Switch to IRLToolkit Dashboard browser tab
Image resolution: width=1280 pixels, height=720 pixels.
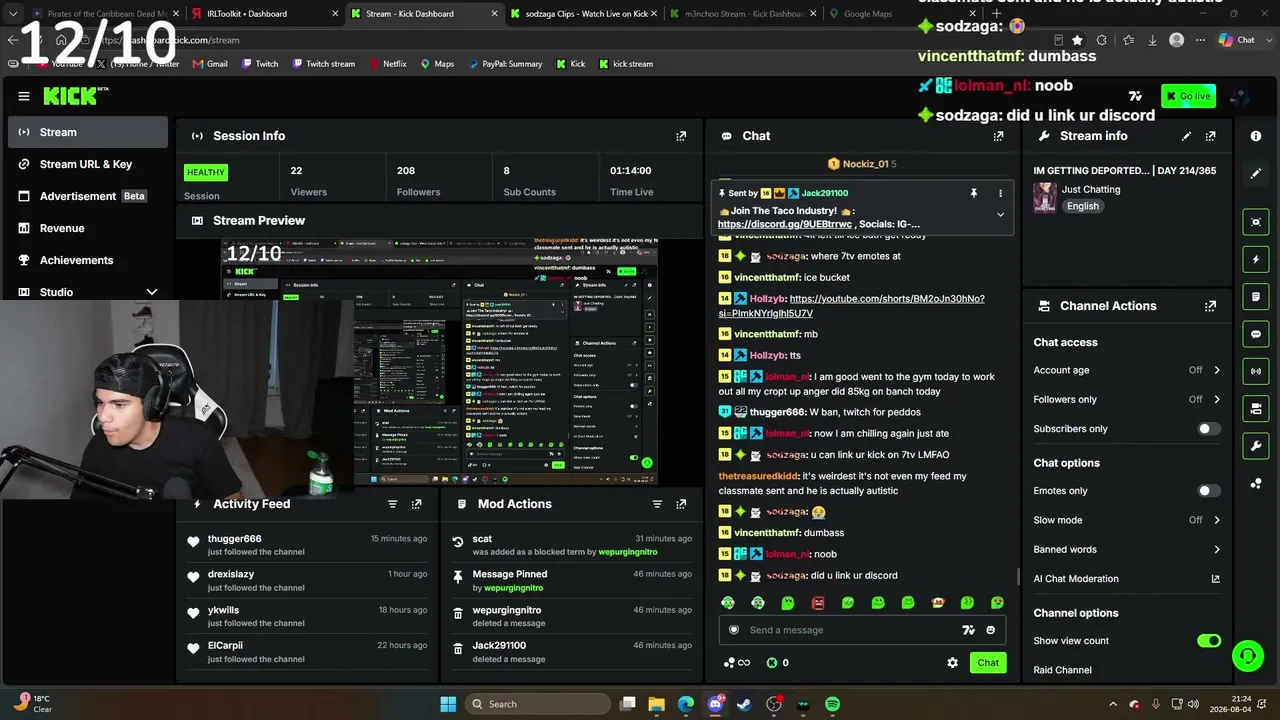point(263,14)
